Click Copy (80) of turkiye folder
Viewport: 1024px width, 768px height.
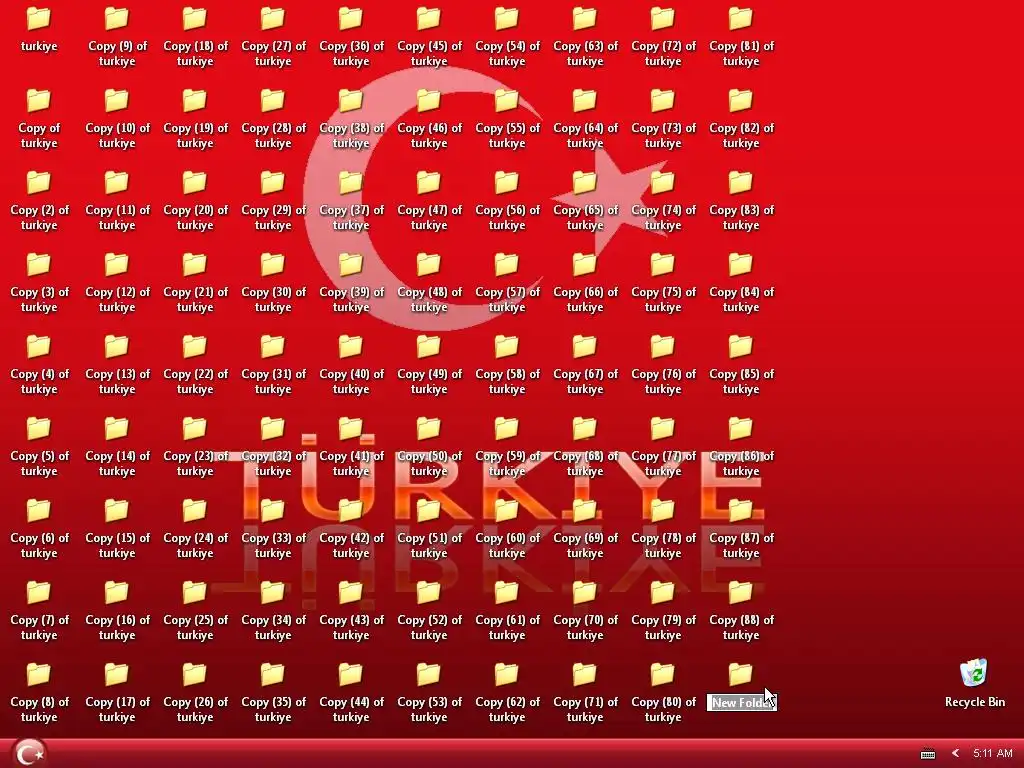[663, 675]
